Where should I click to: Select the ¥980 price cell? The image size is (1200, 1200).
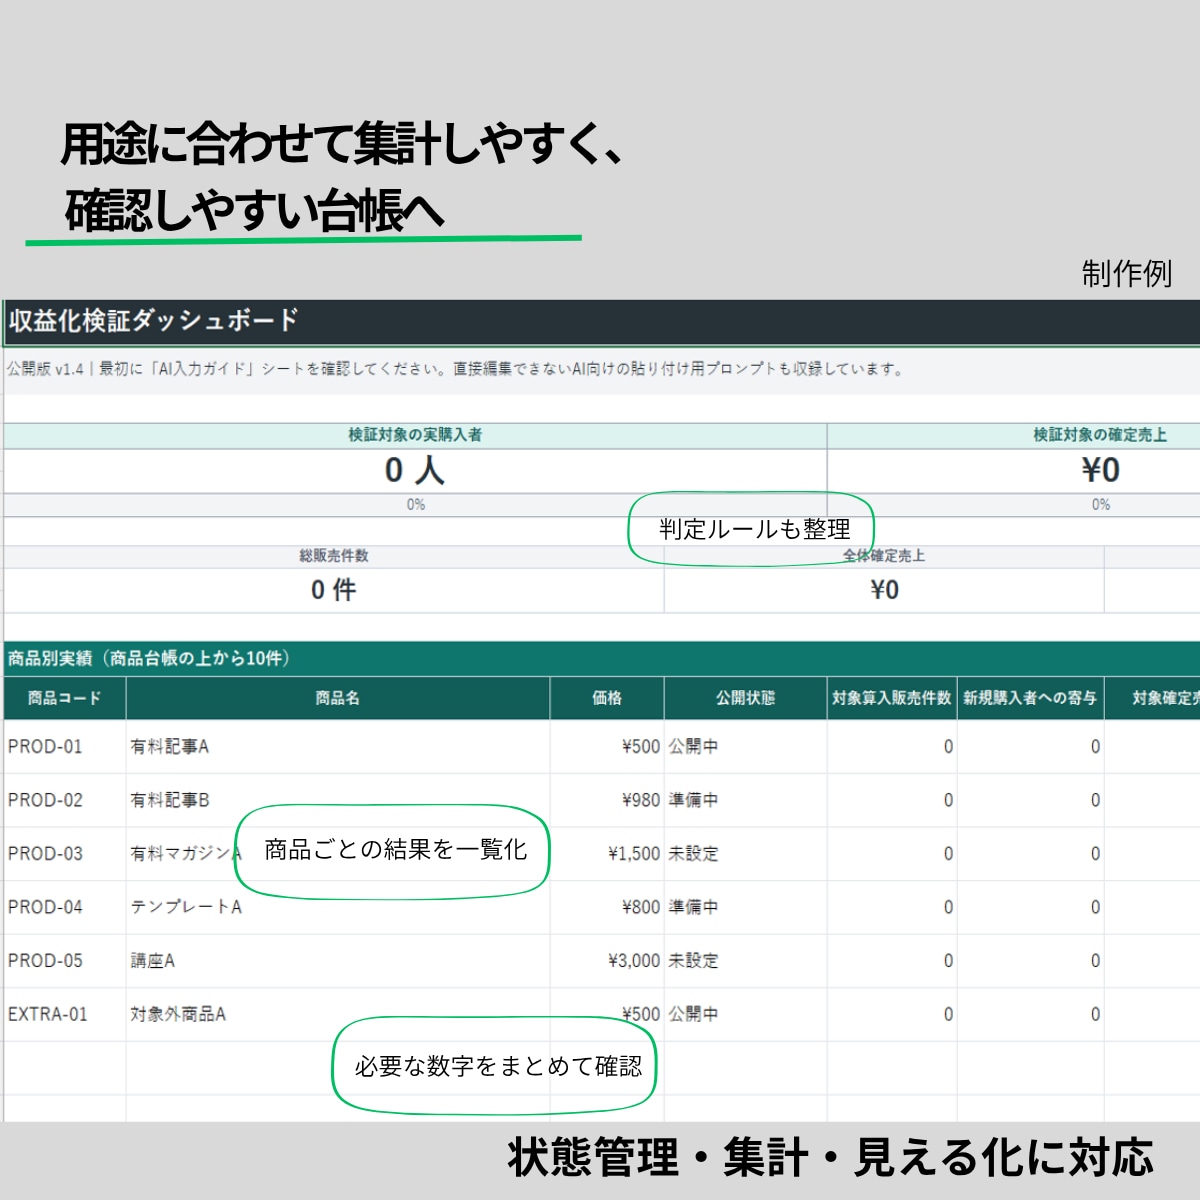[x=607, y=800]
